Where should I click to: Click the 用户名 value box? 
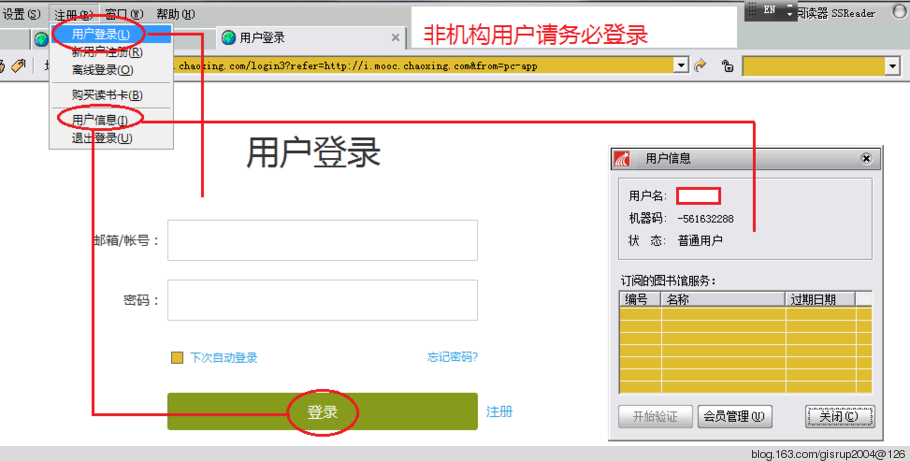pos(699,196)
